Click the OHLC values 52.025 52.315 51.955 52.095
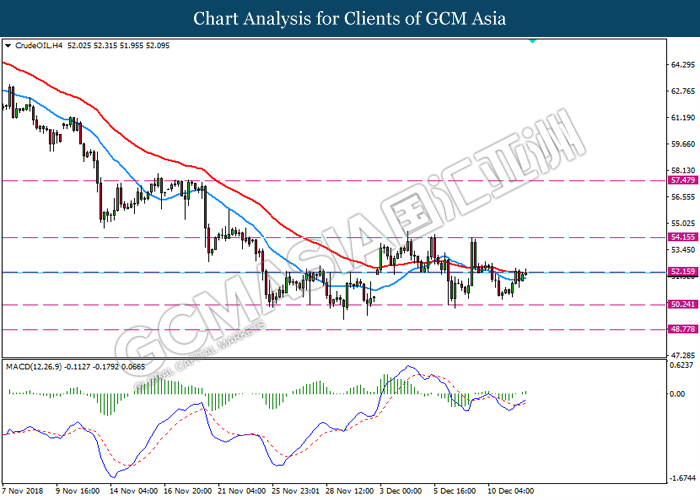 coord(118,46)
